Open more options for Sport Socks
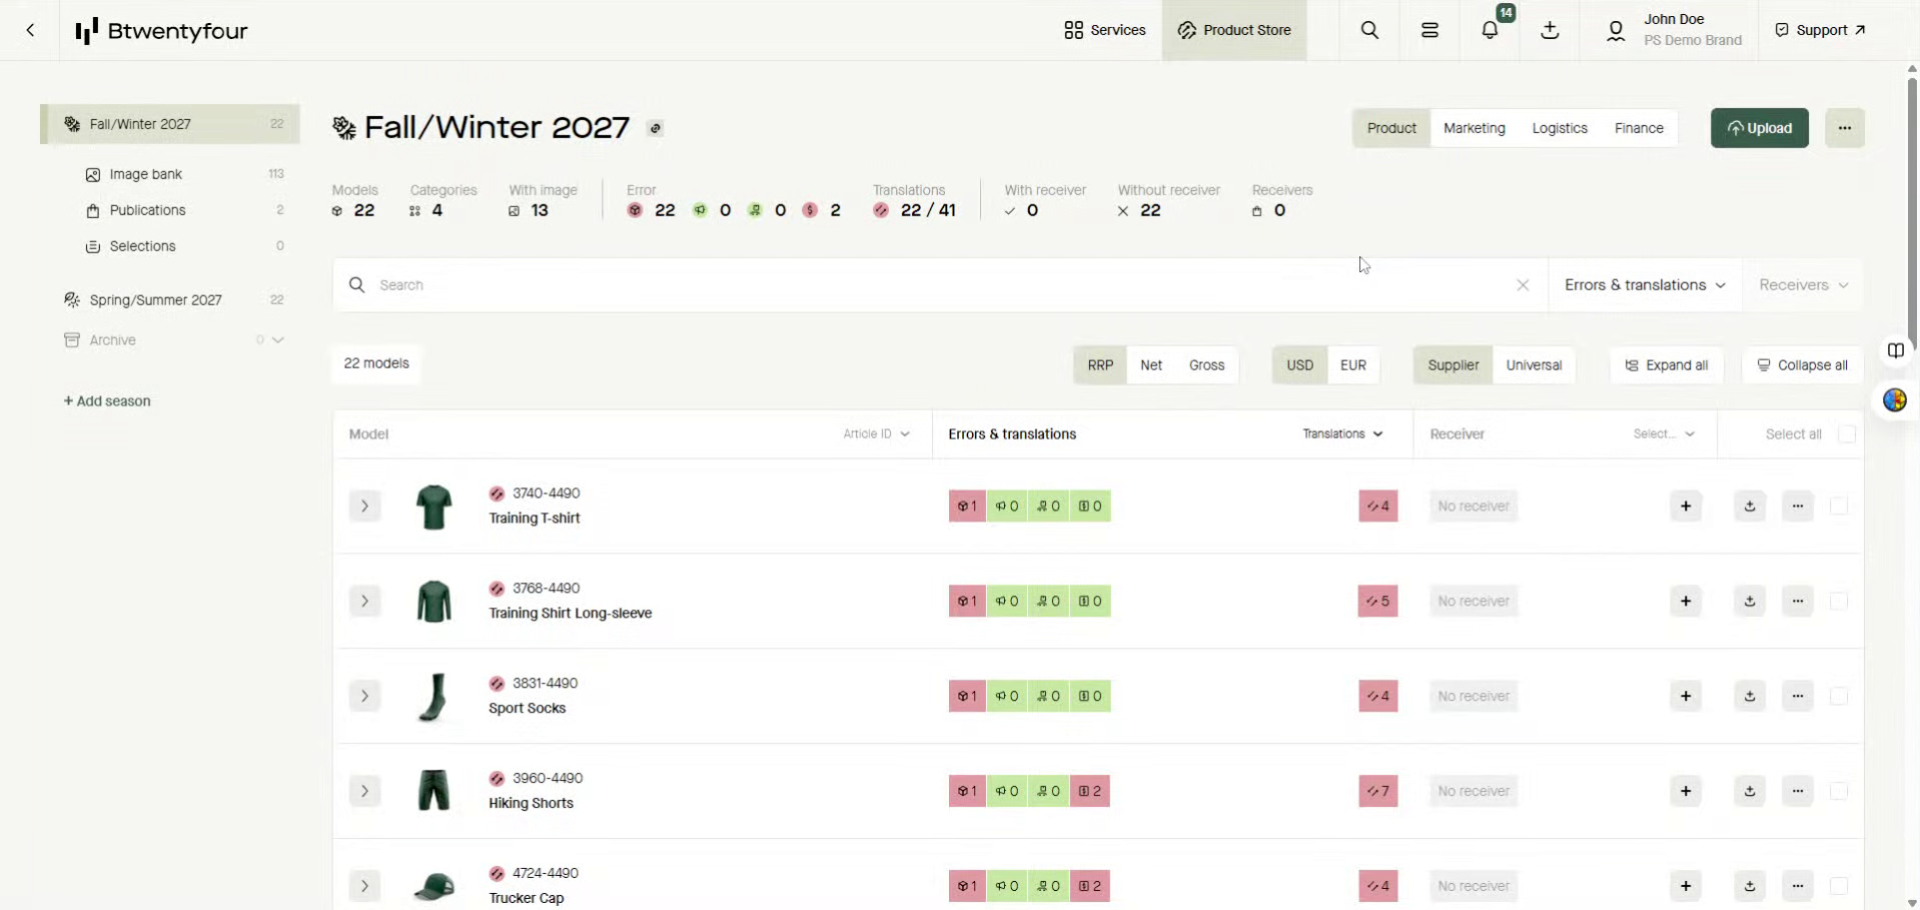Viewport: 1920px width, 910px height. coord(1798,696)
